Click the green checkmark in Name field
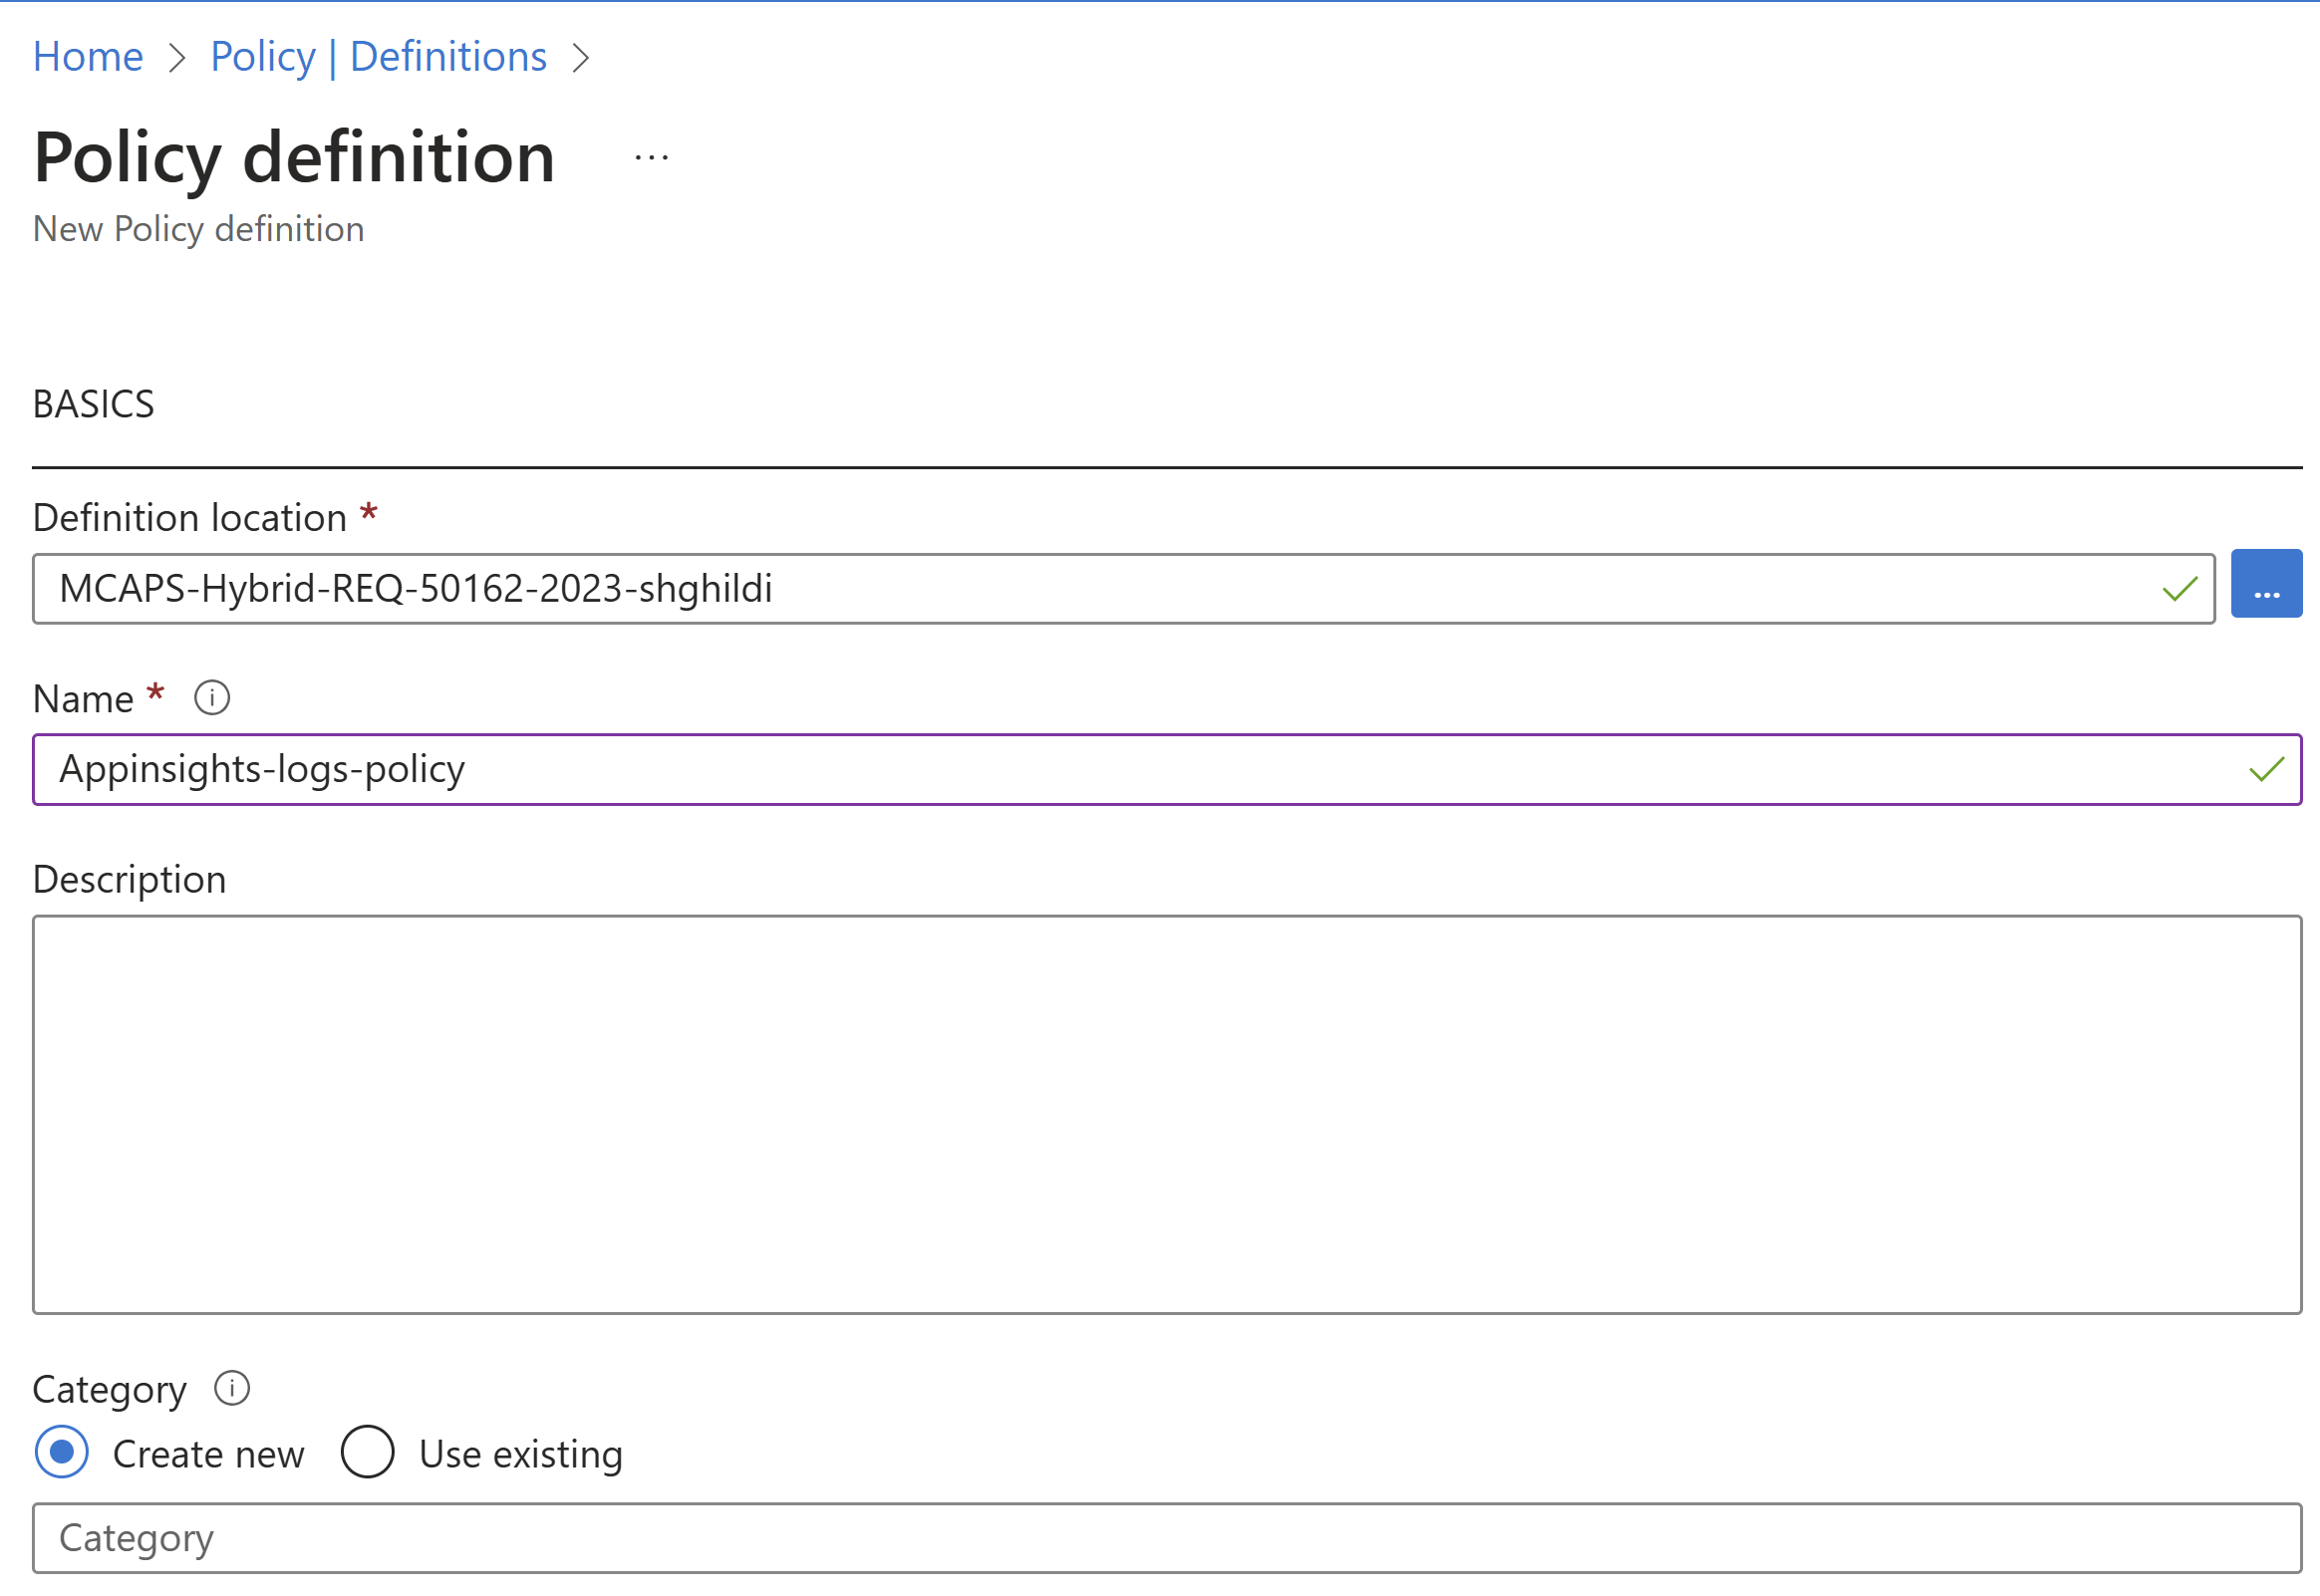The height and width of the screenshot is (1596, 2320). coord(2266,769)
